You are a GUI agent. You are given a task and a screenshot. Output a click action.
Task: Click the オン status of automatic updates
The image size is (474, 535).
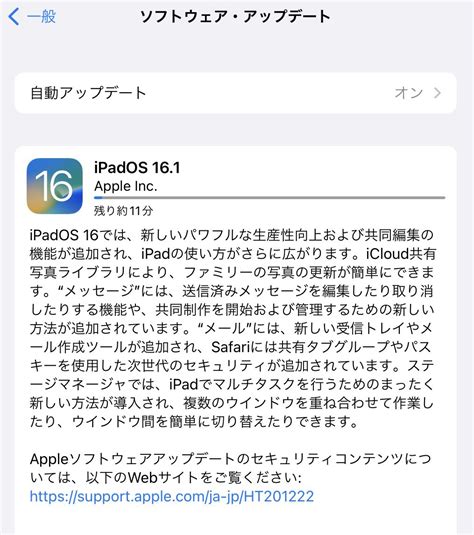tap(409, 93)
